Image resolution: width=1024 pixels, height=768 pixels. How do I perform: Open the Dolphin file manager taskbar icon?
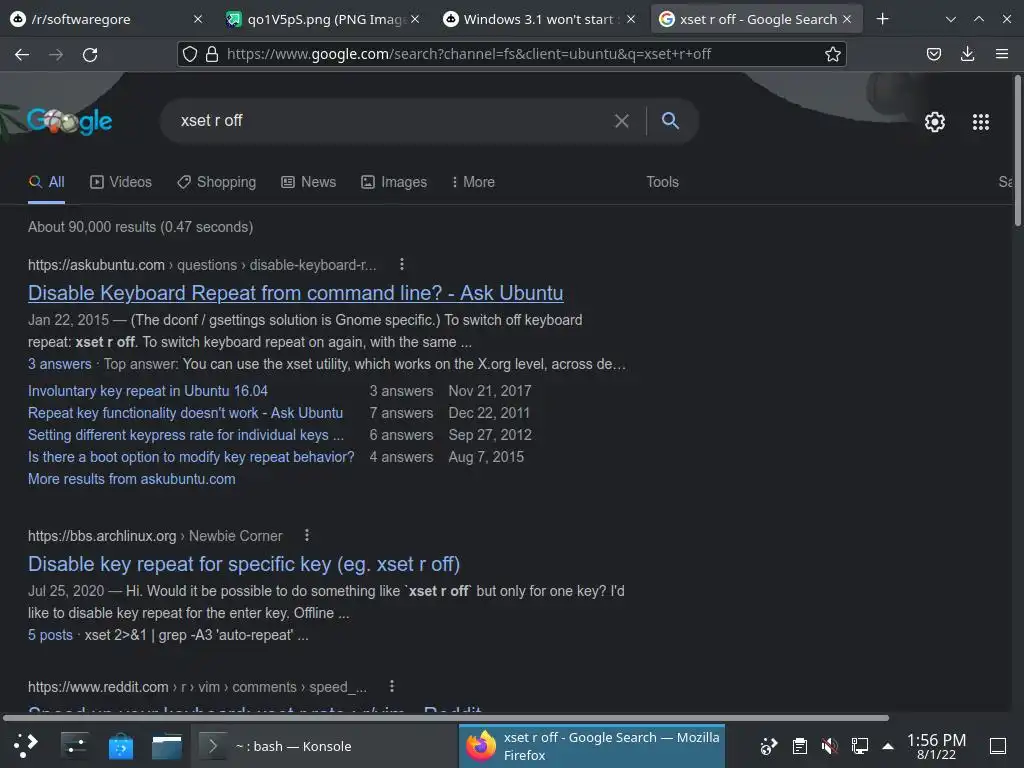167,745
